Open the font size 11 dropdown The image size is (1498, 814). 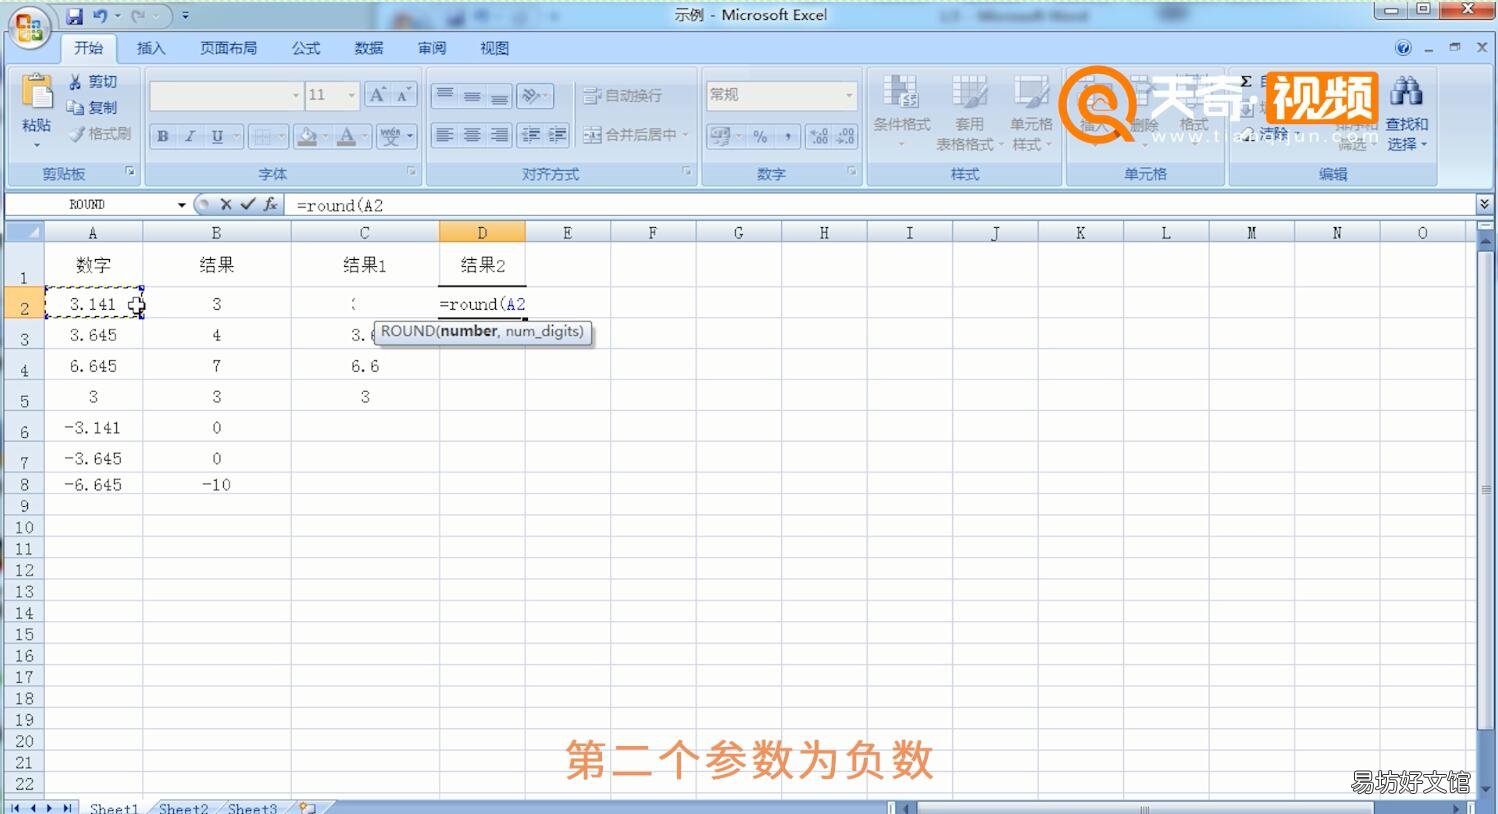coord(351,95)
